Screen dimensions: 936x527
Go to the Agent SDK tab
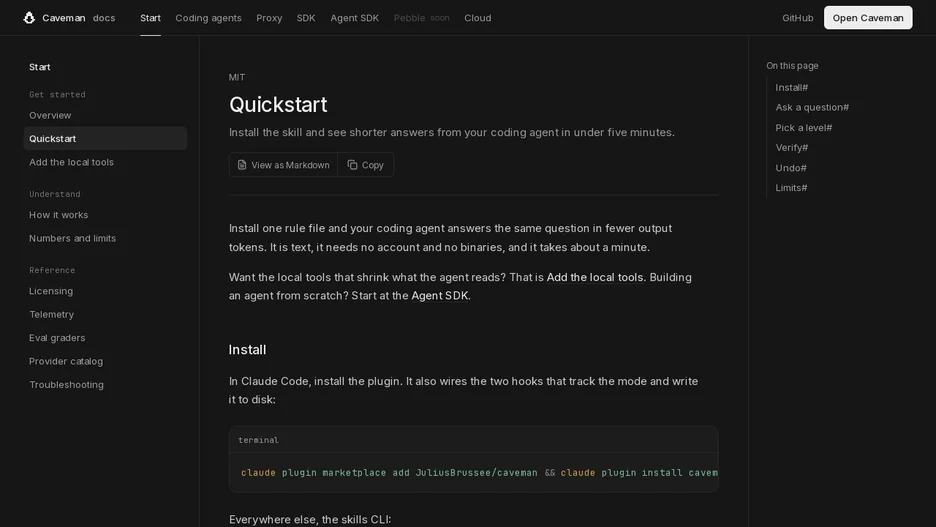click(x=355, y=18)
